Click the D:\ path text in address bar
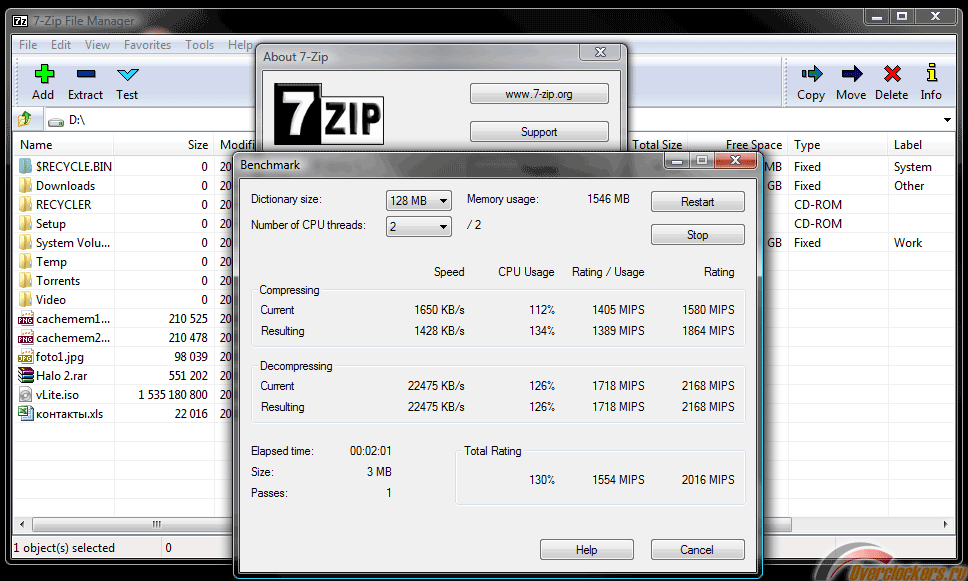The width and height of the screenshot is (968, 581). click(x=77, y=120)
